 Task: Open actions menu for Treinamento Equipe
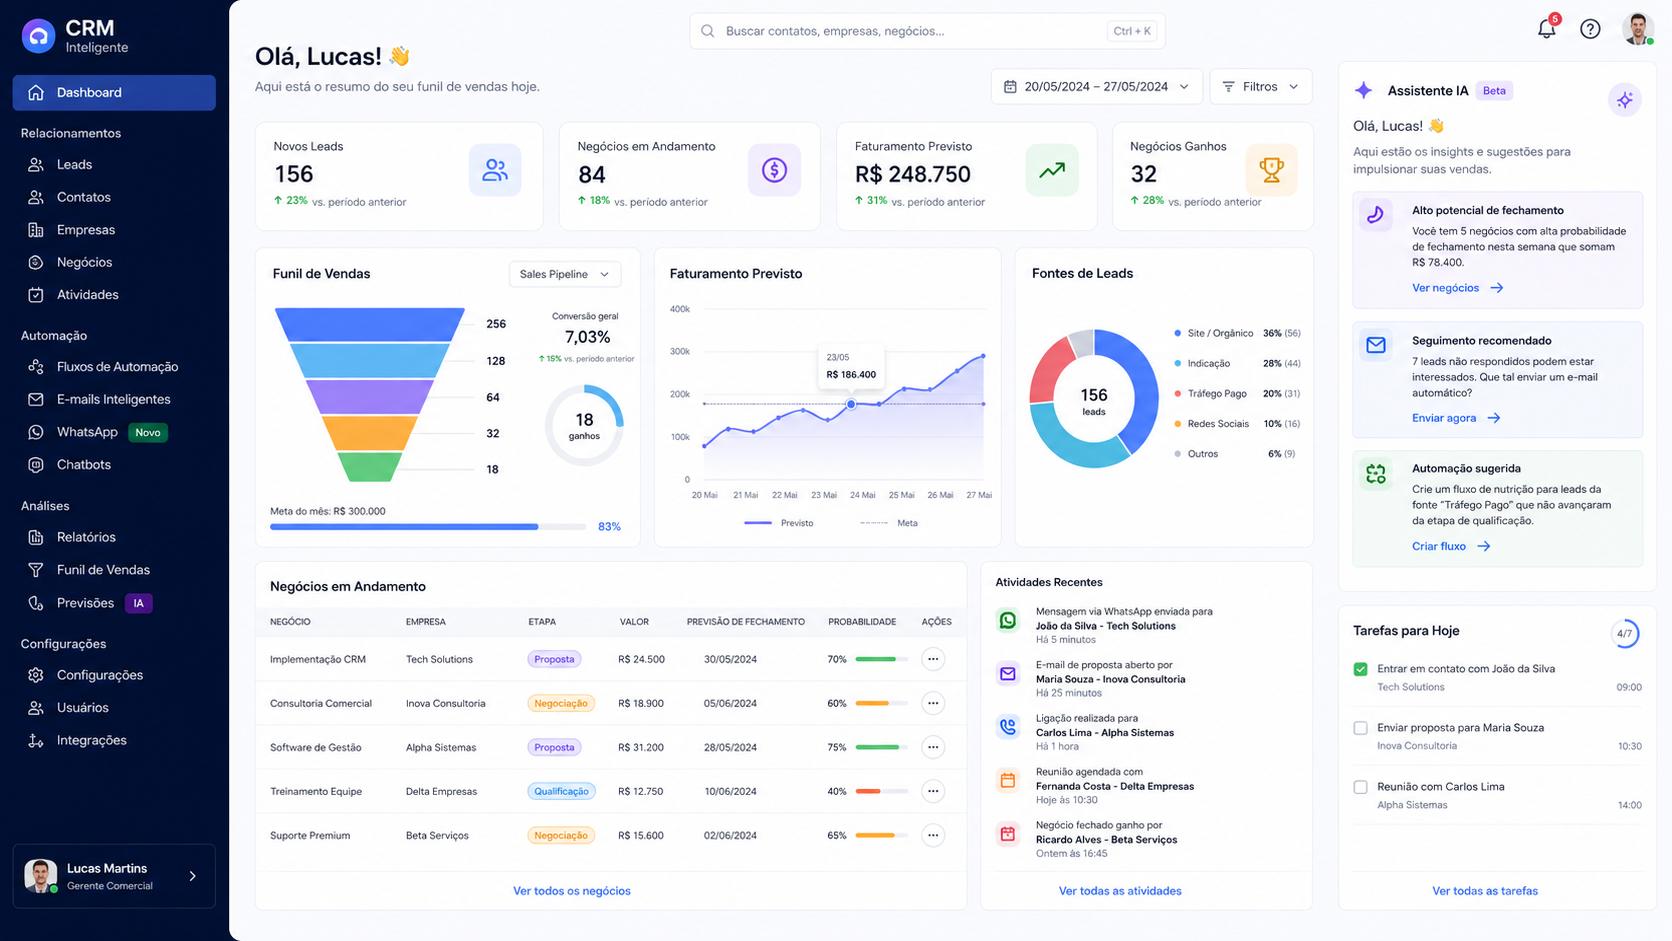(x=933, y=791)
